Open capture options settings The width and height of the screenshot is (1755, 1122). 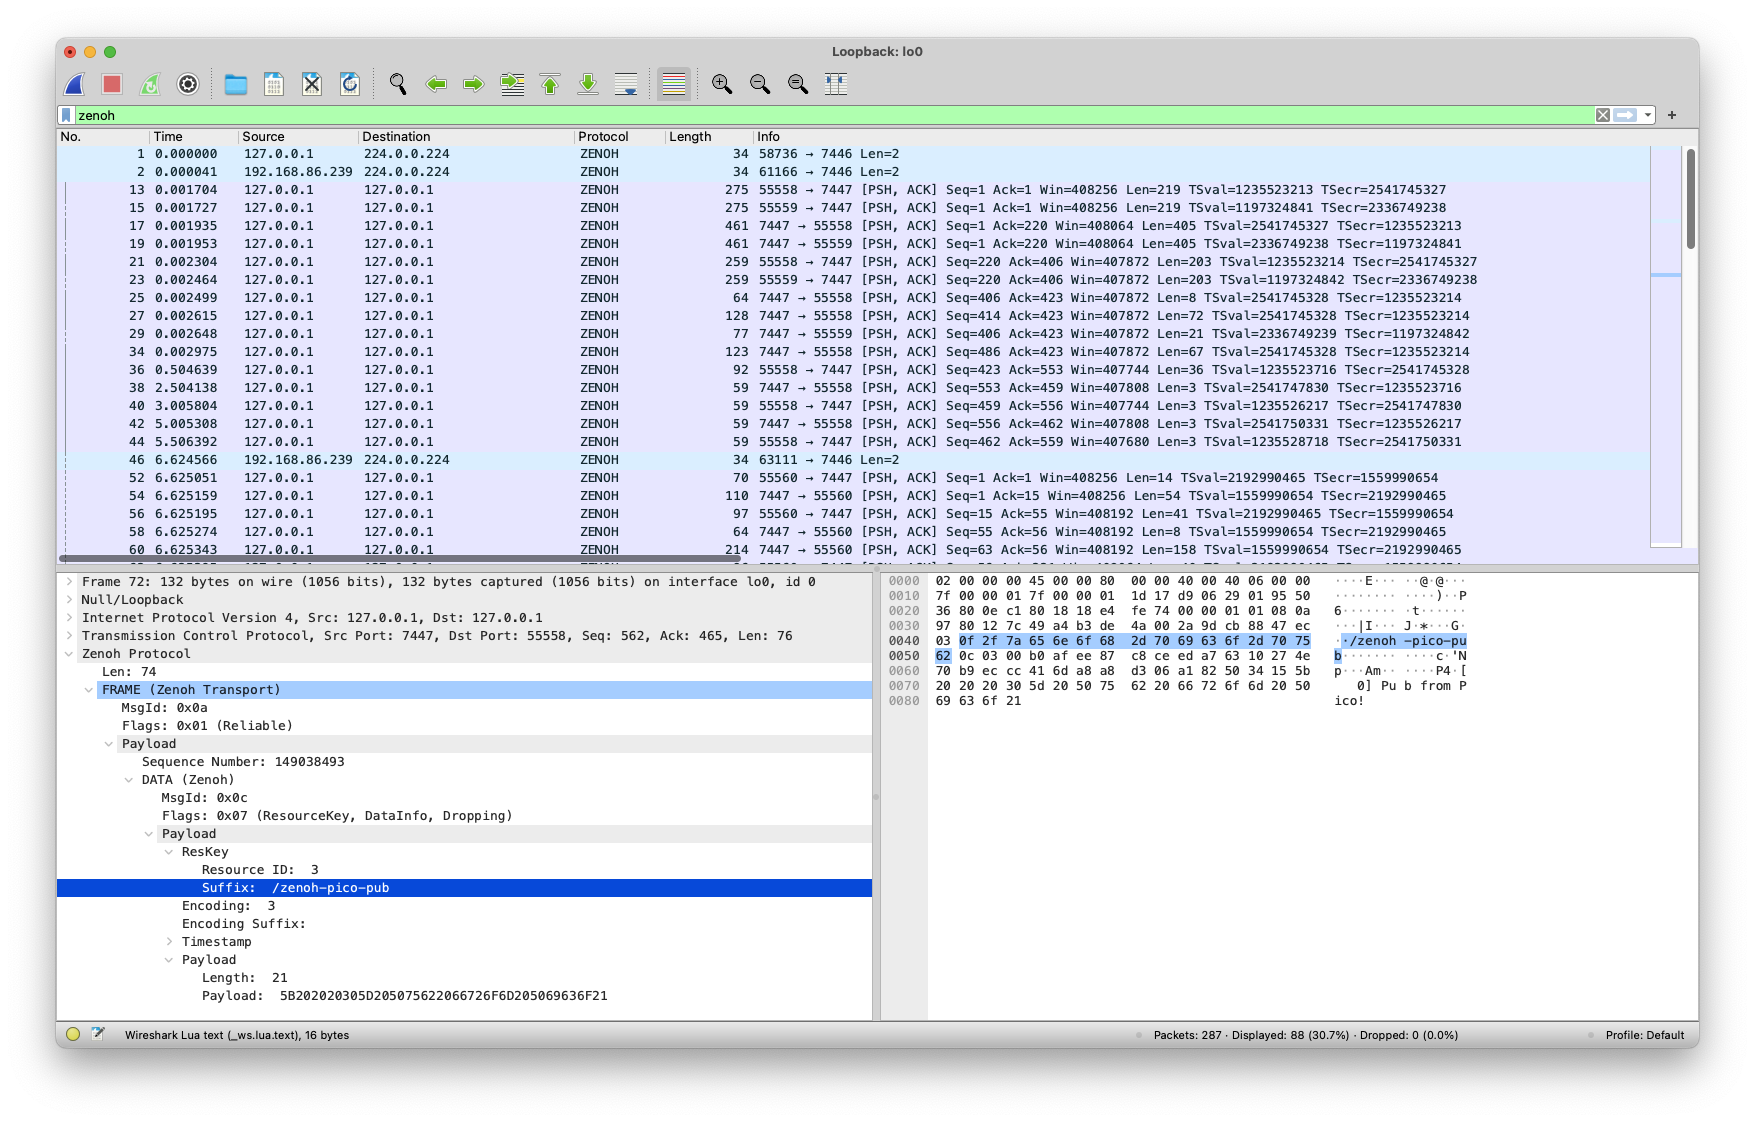[x=186, y=84]
